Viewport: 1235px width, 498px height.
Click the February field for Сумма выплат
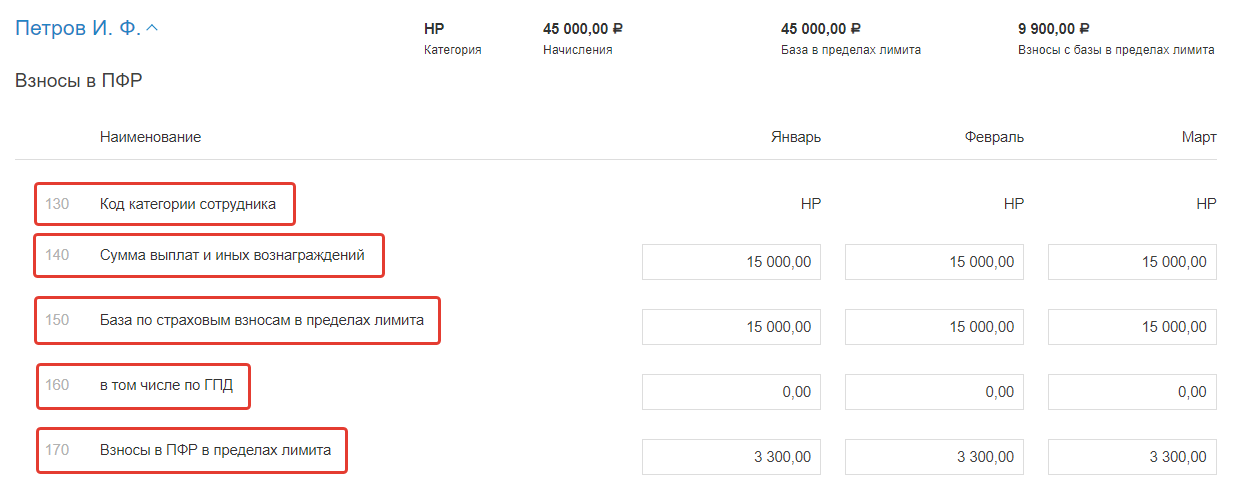click(x=934, y=262)
